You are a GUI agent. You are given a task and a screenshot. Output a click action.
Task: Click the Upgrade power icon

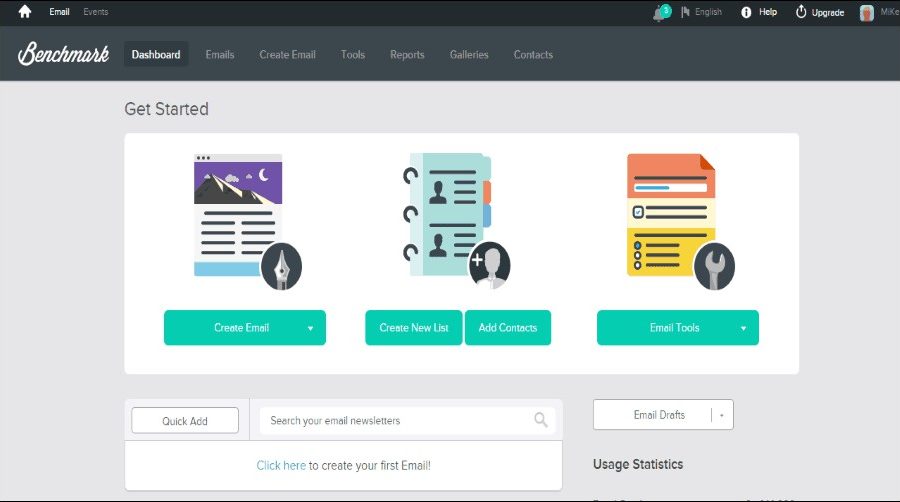tap(801, 12)
